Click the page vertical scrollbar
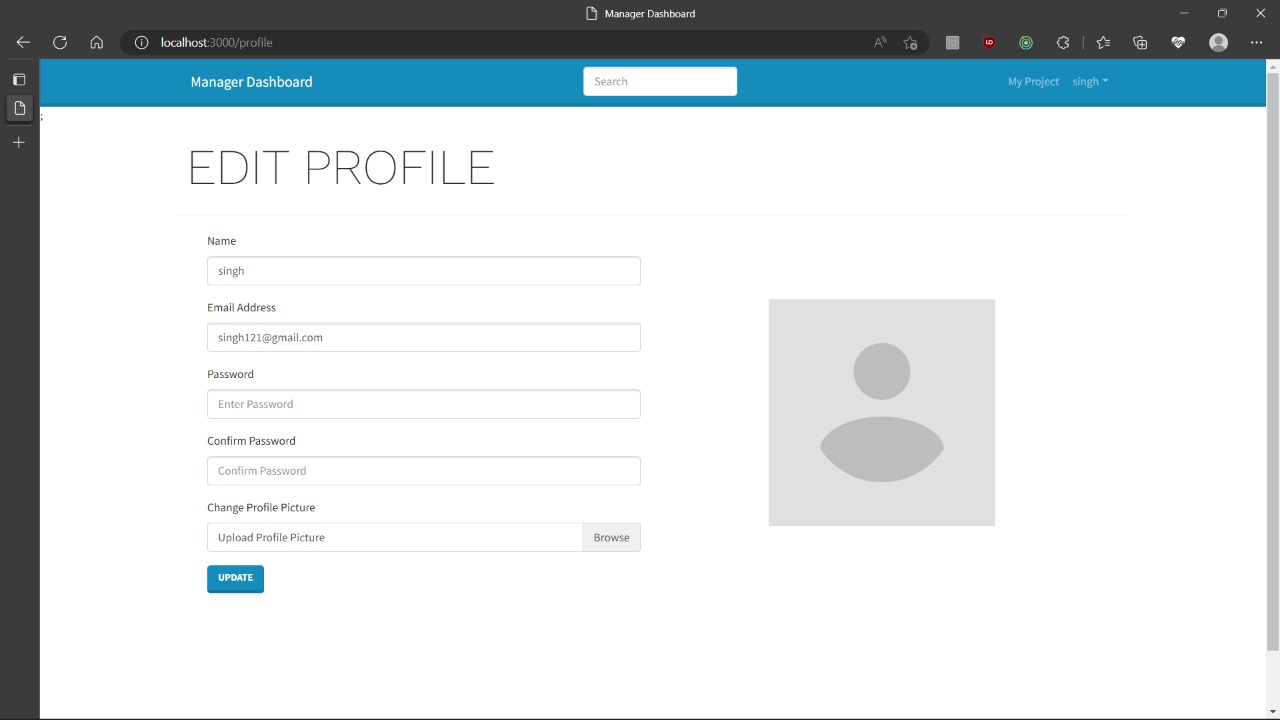1280x720 pixels. pos(1272,361)
